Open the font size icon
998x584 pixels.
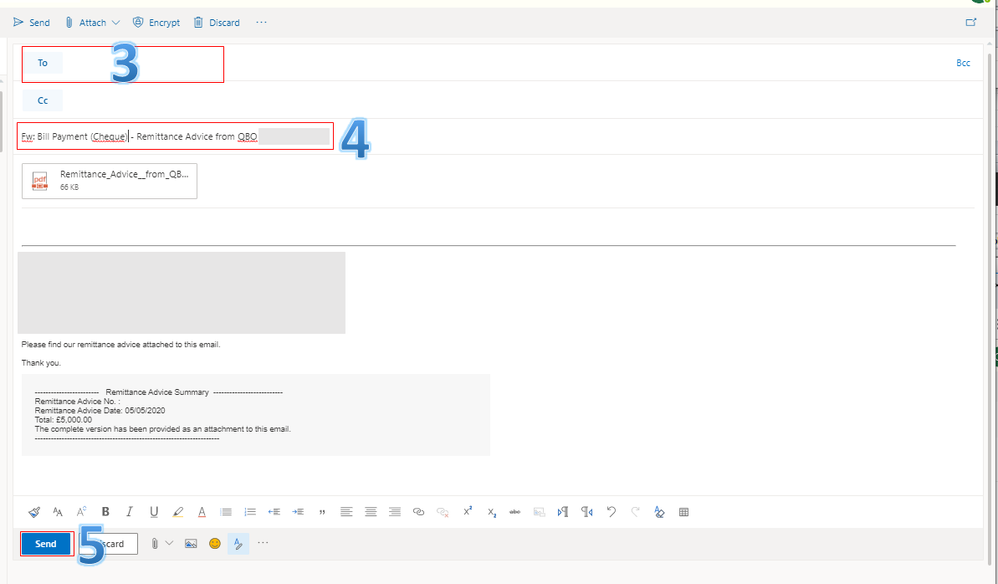[x=58, y=511]
